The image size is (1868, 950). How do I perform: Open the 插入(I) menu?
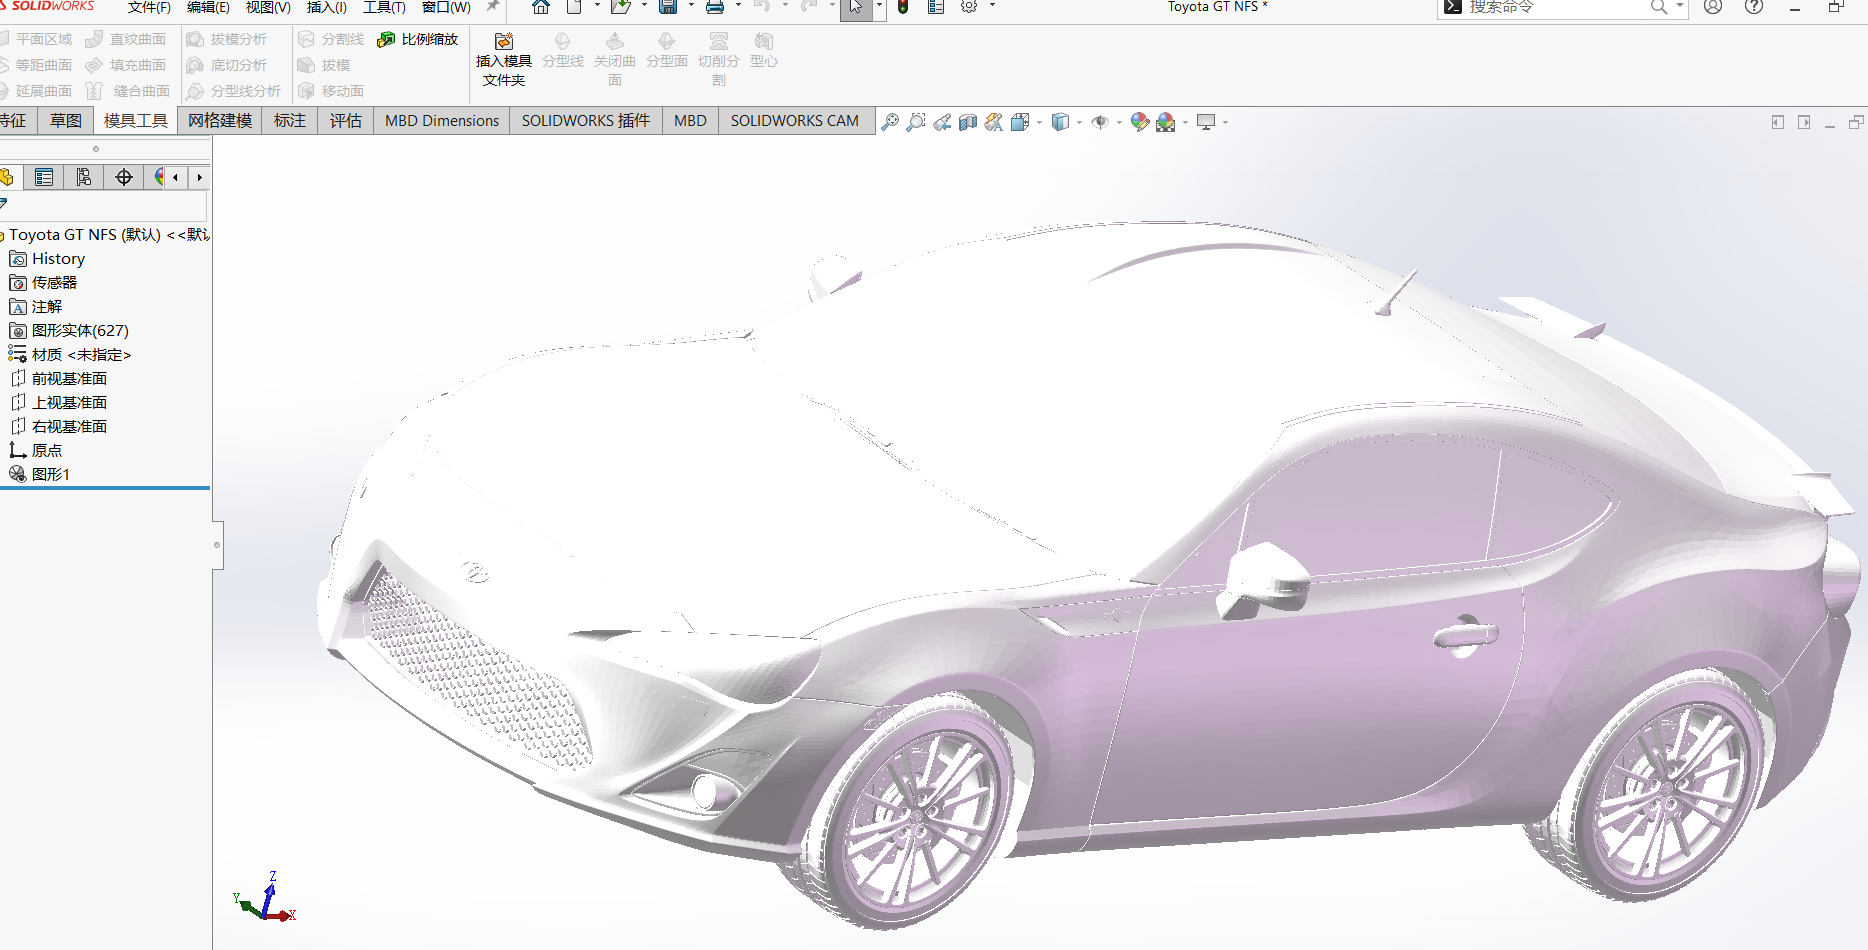pos(326,7)
